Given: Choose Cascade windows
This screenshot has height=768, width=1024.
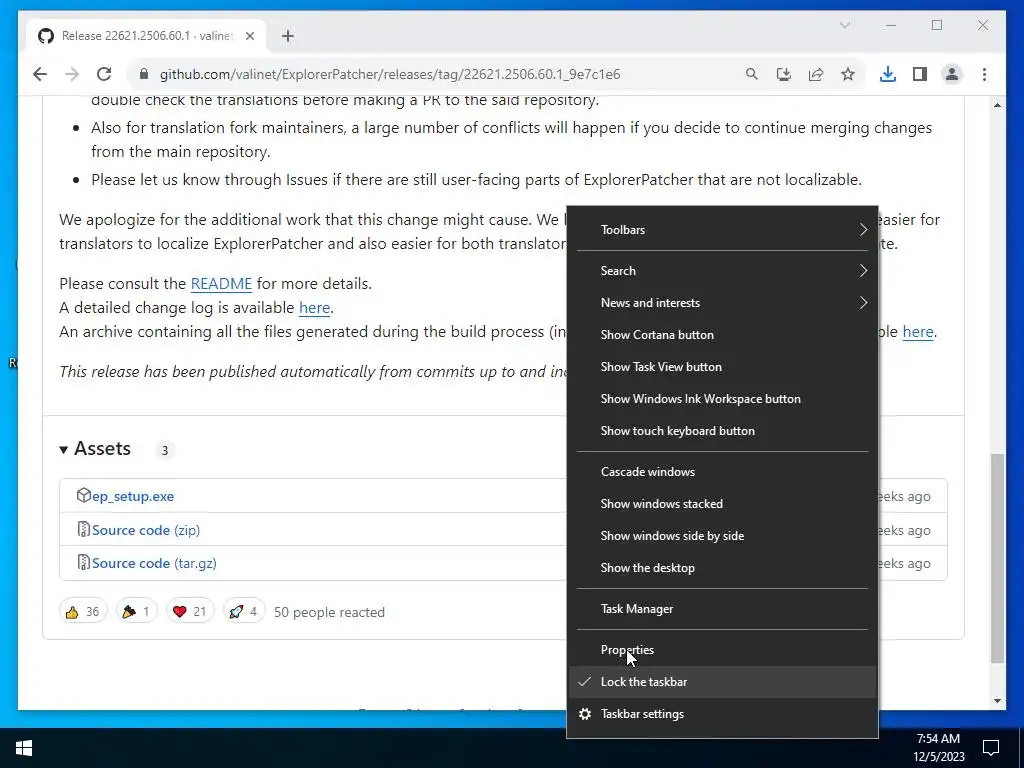Looking at the screenshot, I should (x=722, y=472).
